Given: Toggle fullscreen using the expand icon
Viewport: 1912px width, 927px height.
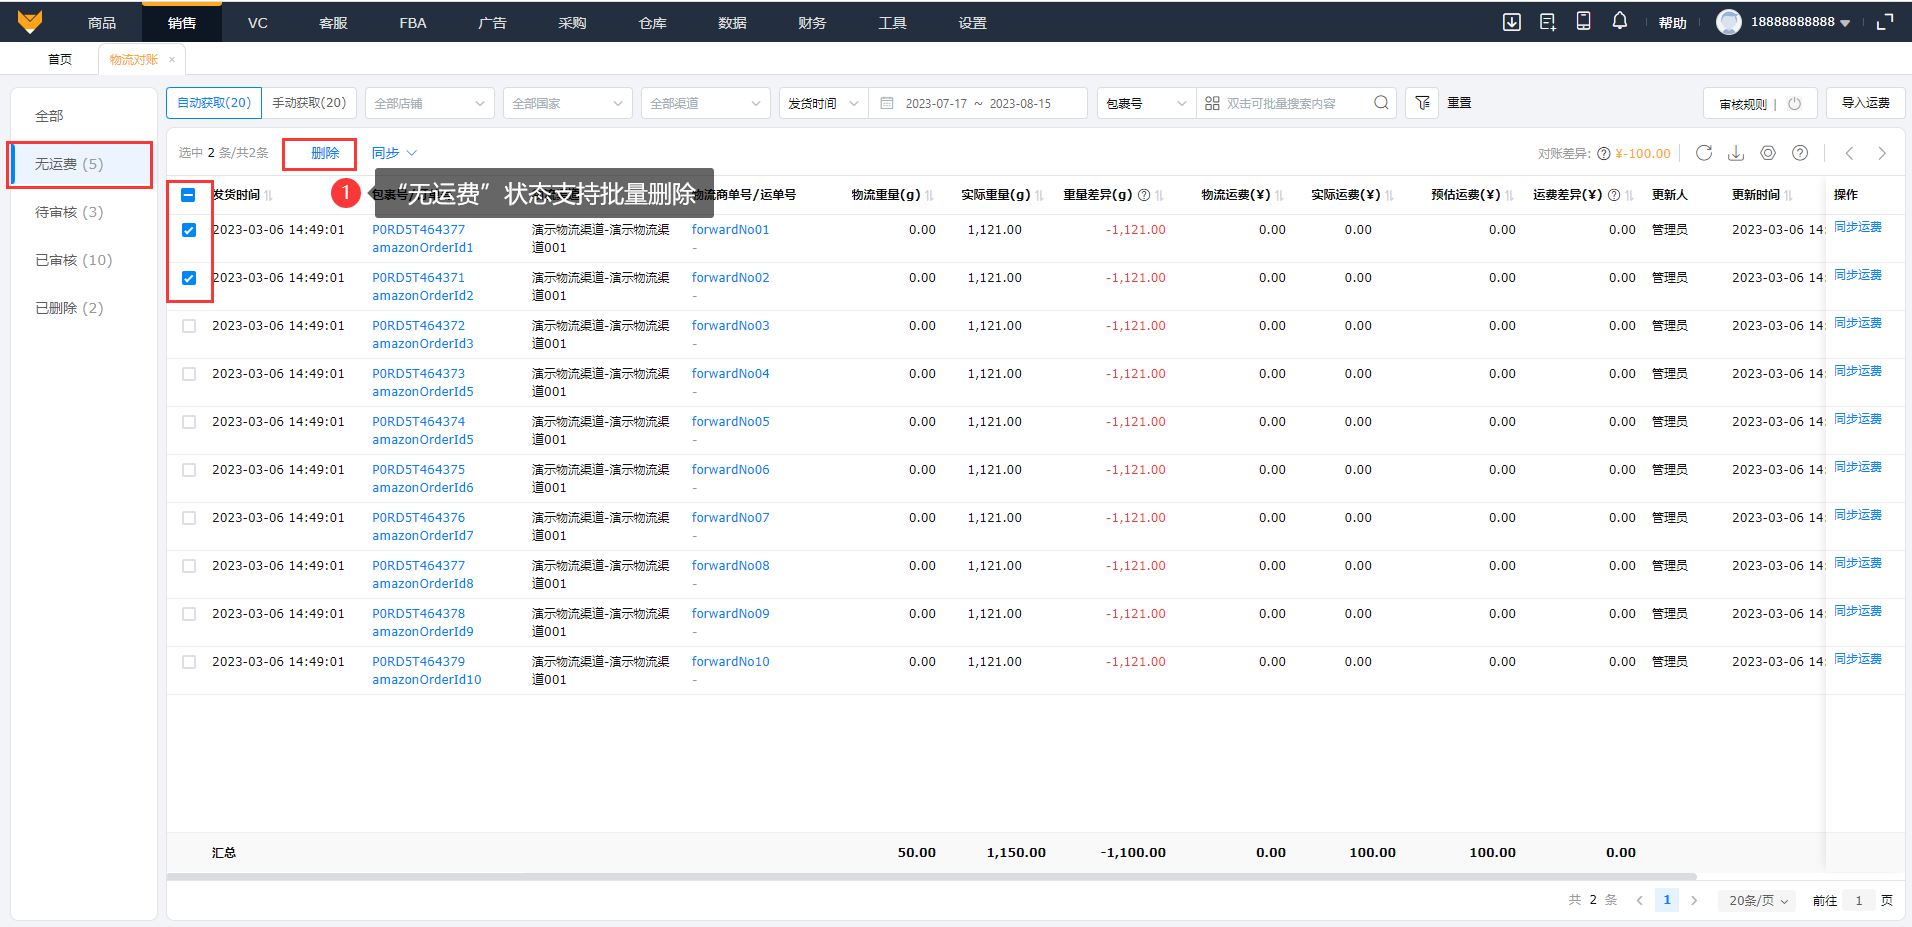Looking at the screenshot, I should (1885, 22).
